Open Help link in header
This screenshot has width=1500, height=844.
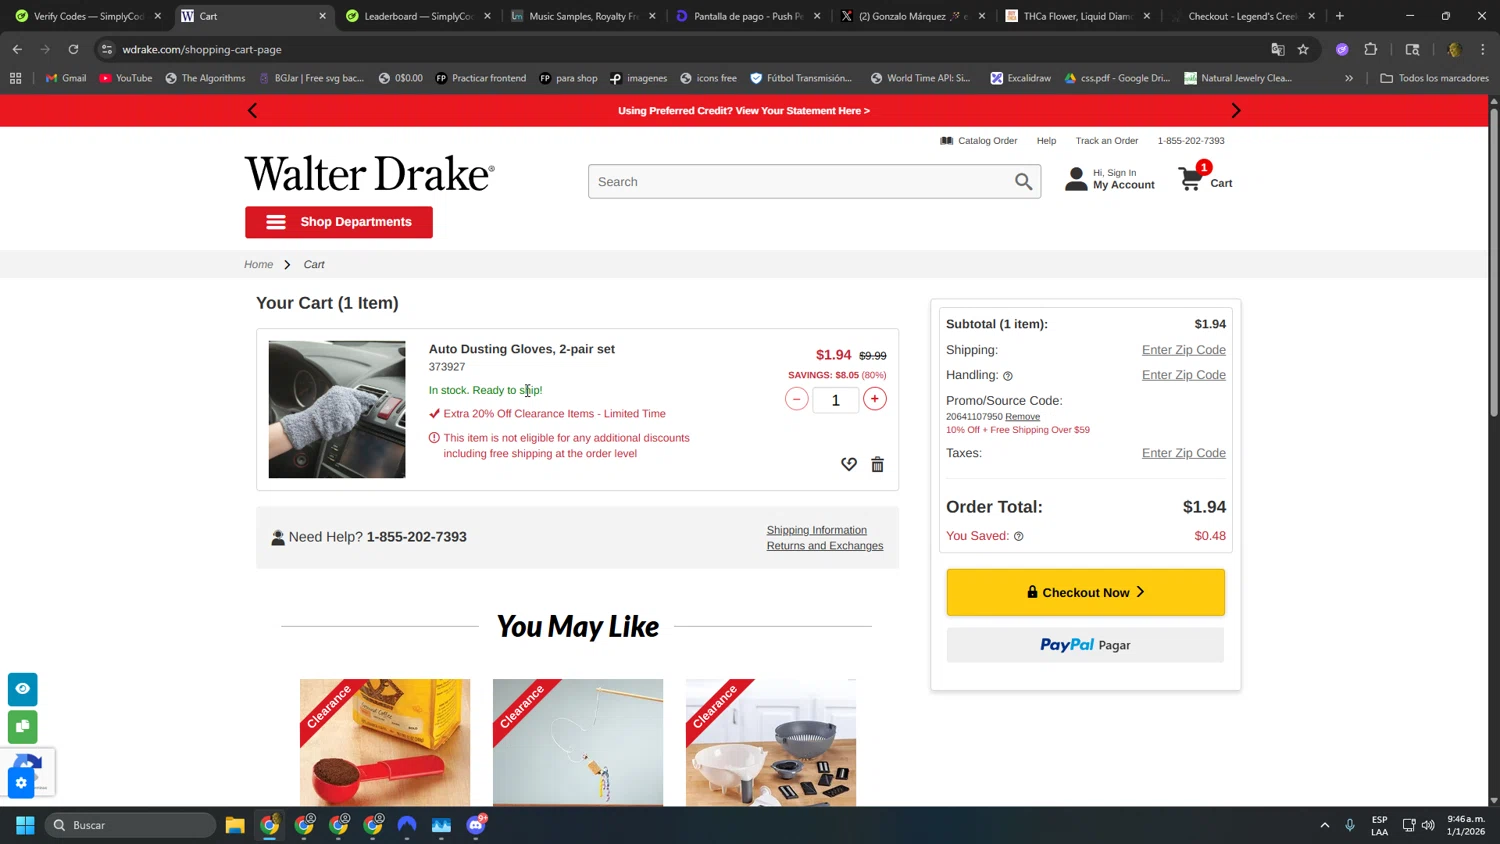1046,141
